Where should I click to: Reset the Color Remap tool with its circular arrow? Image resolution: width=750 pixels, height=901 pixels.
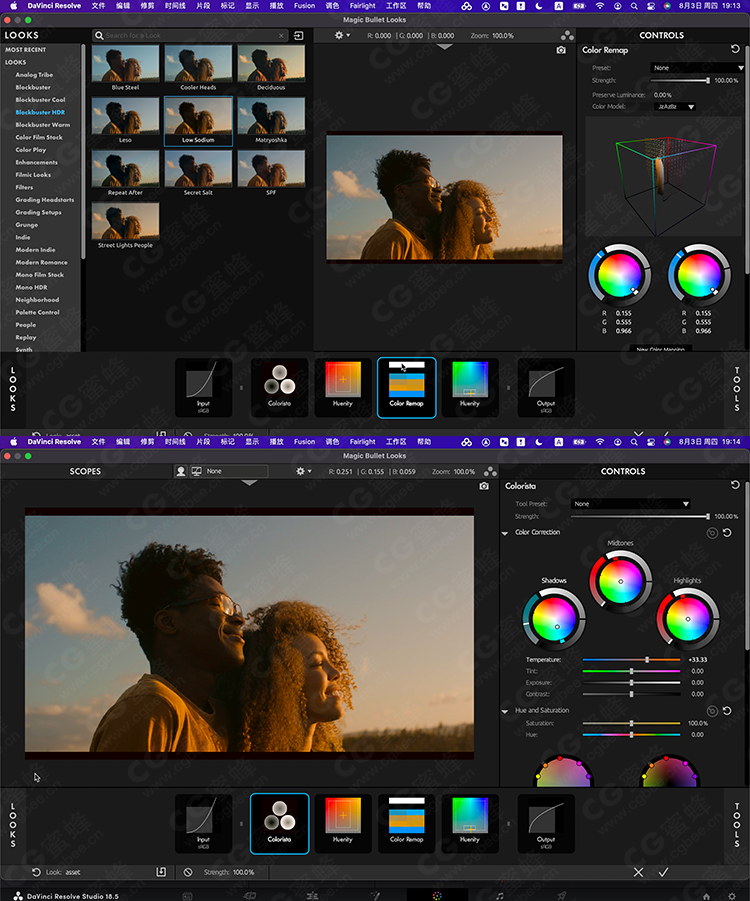[735, 49]
